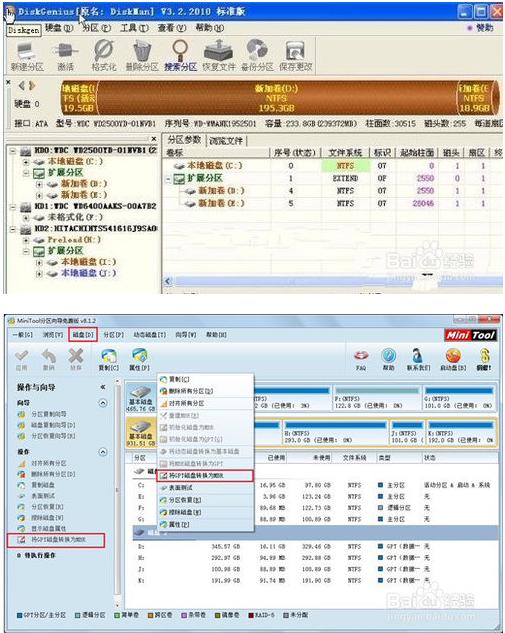Click the back arrow beside the DiskGenius disk bar
This screenshot has width=505, height=633.
(x=22, y=86)
